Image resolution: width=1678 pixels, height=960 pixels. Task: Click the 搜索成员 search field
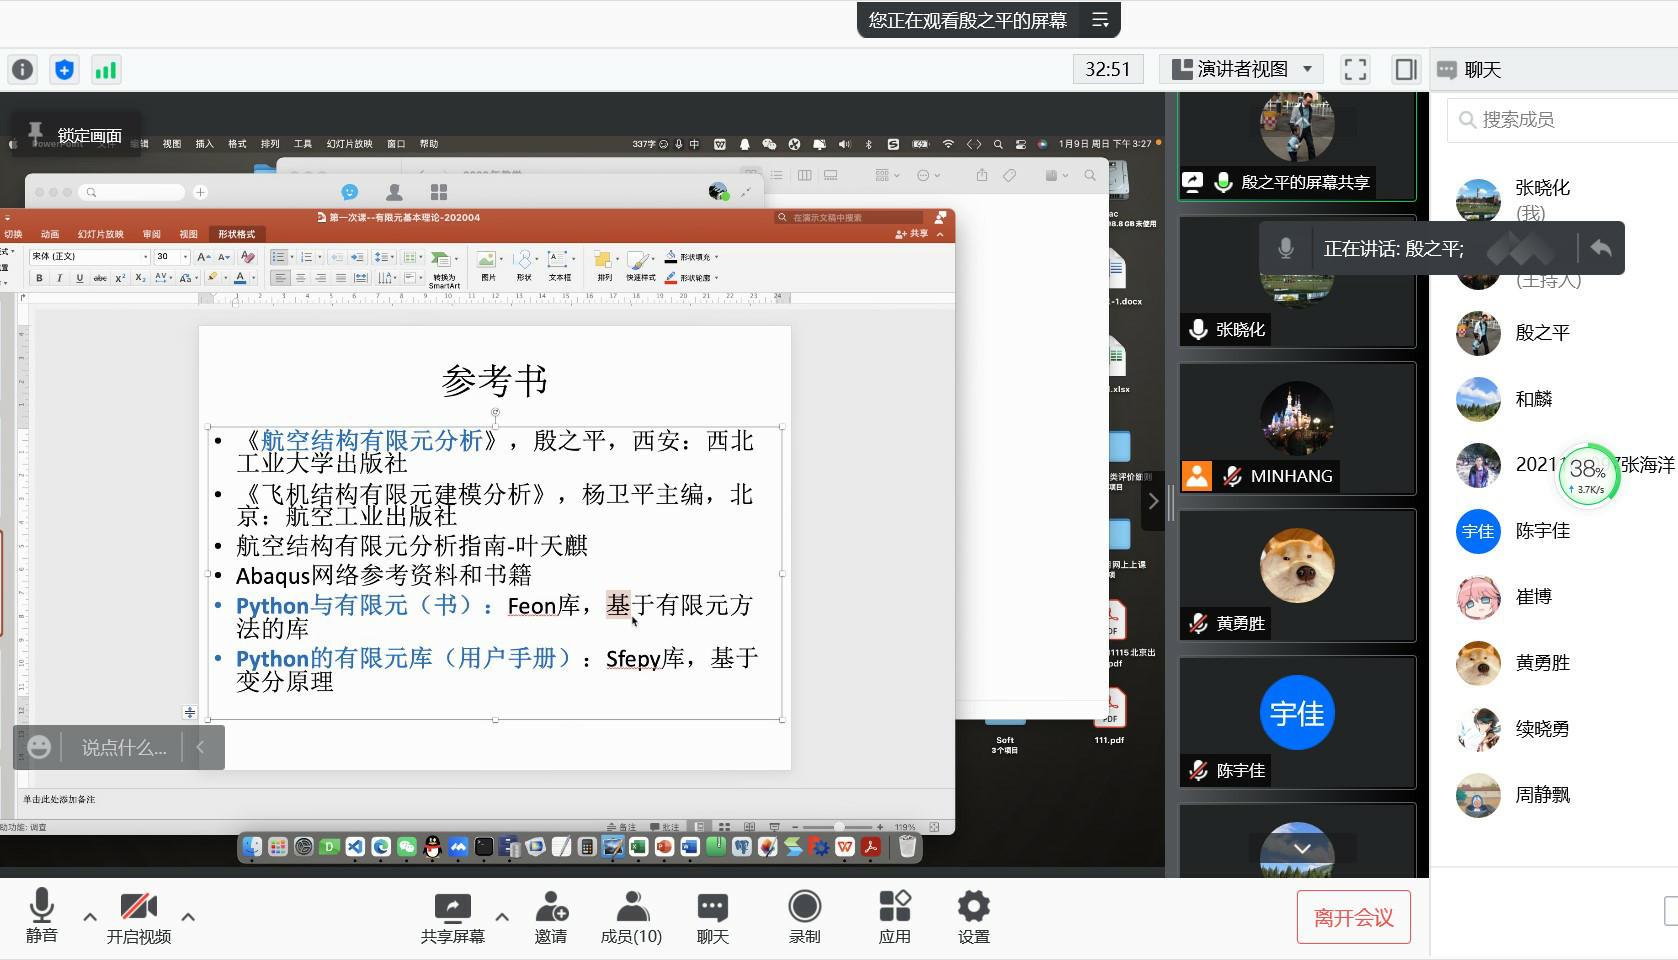[1560, 120]
